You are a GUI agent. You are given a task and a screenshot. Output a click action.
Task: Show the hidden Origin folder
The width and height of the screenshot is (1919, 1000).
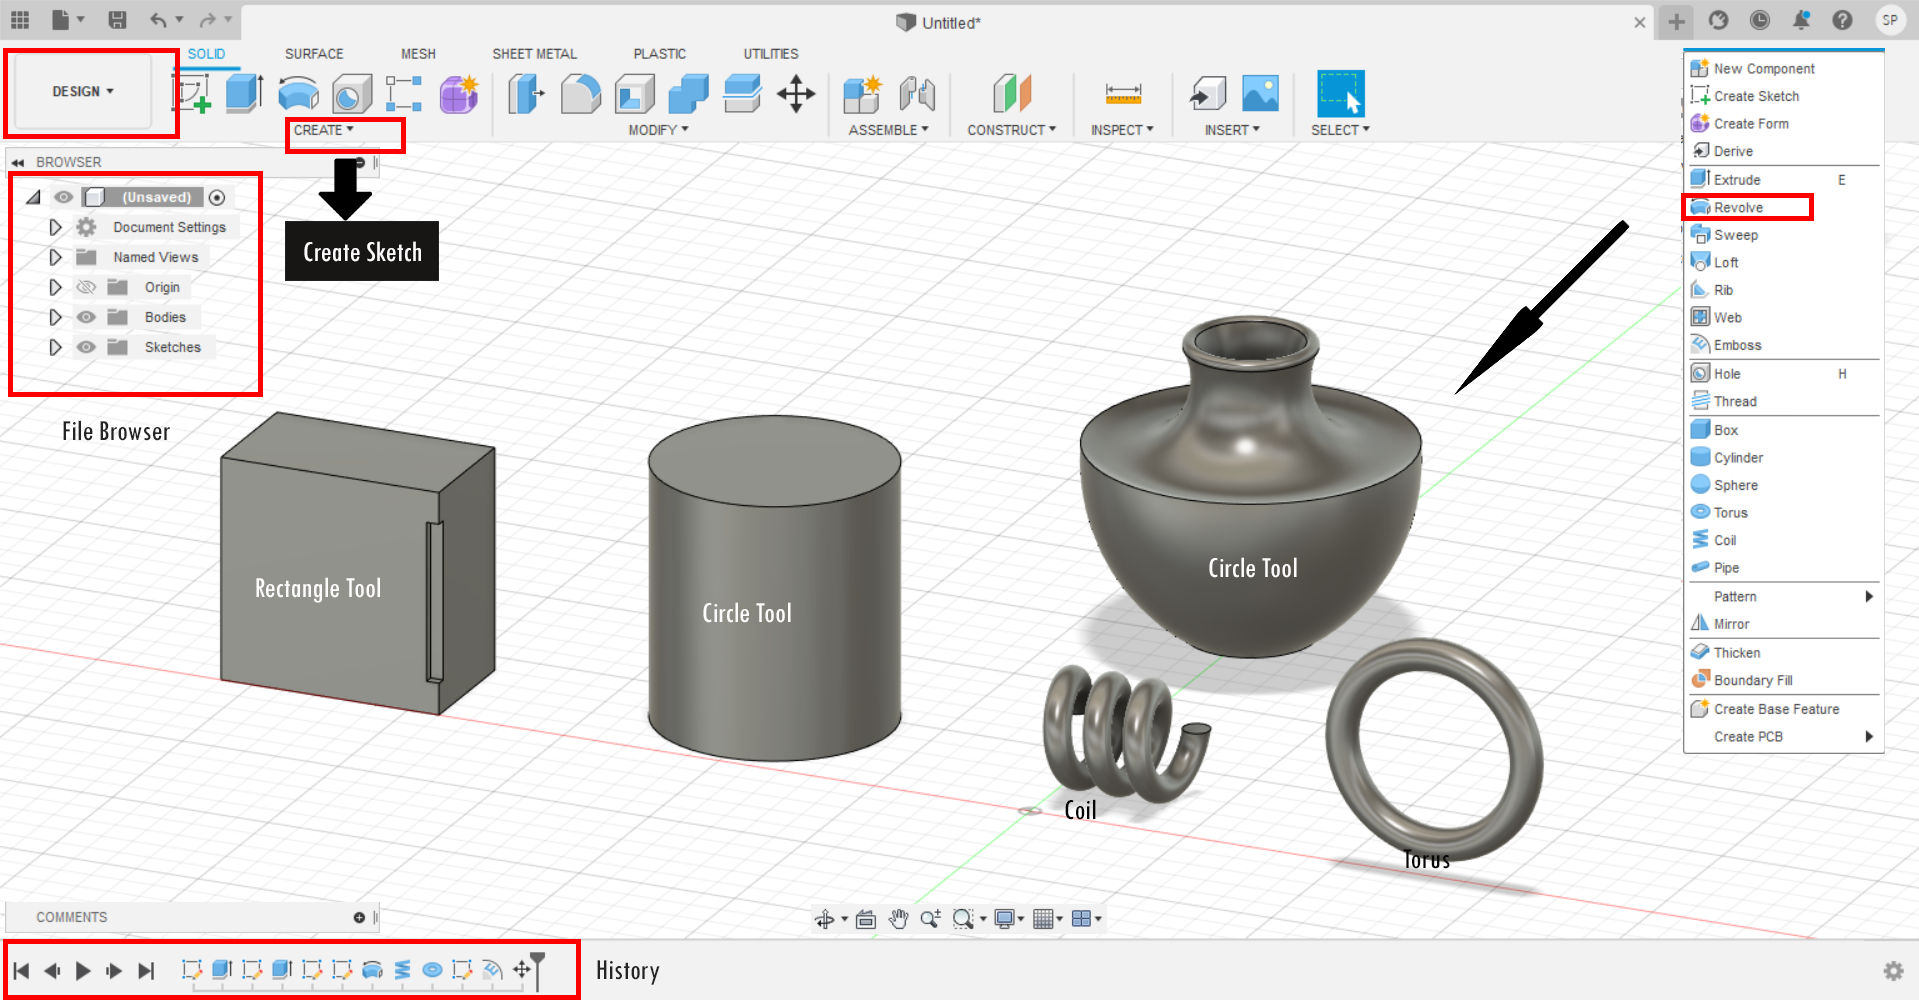[x=87, y=287]
